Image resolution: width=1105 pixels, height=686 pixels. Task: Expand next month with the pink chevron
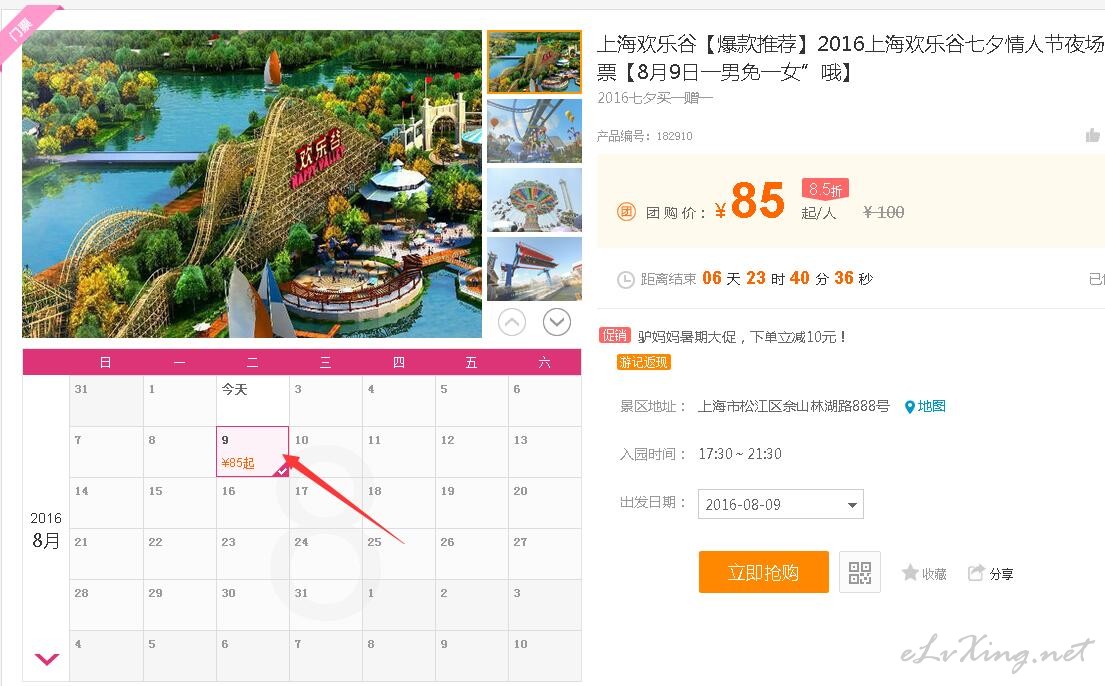coord(47,659)
